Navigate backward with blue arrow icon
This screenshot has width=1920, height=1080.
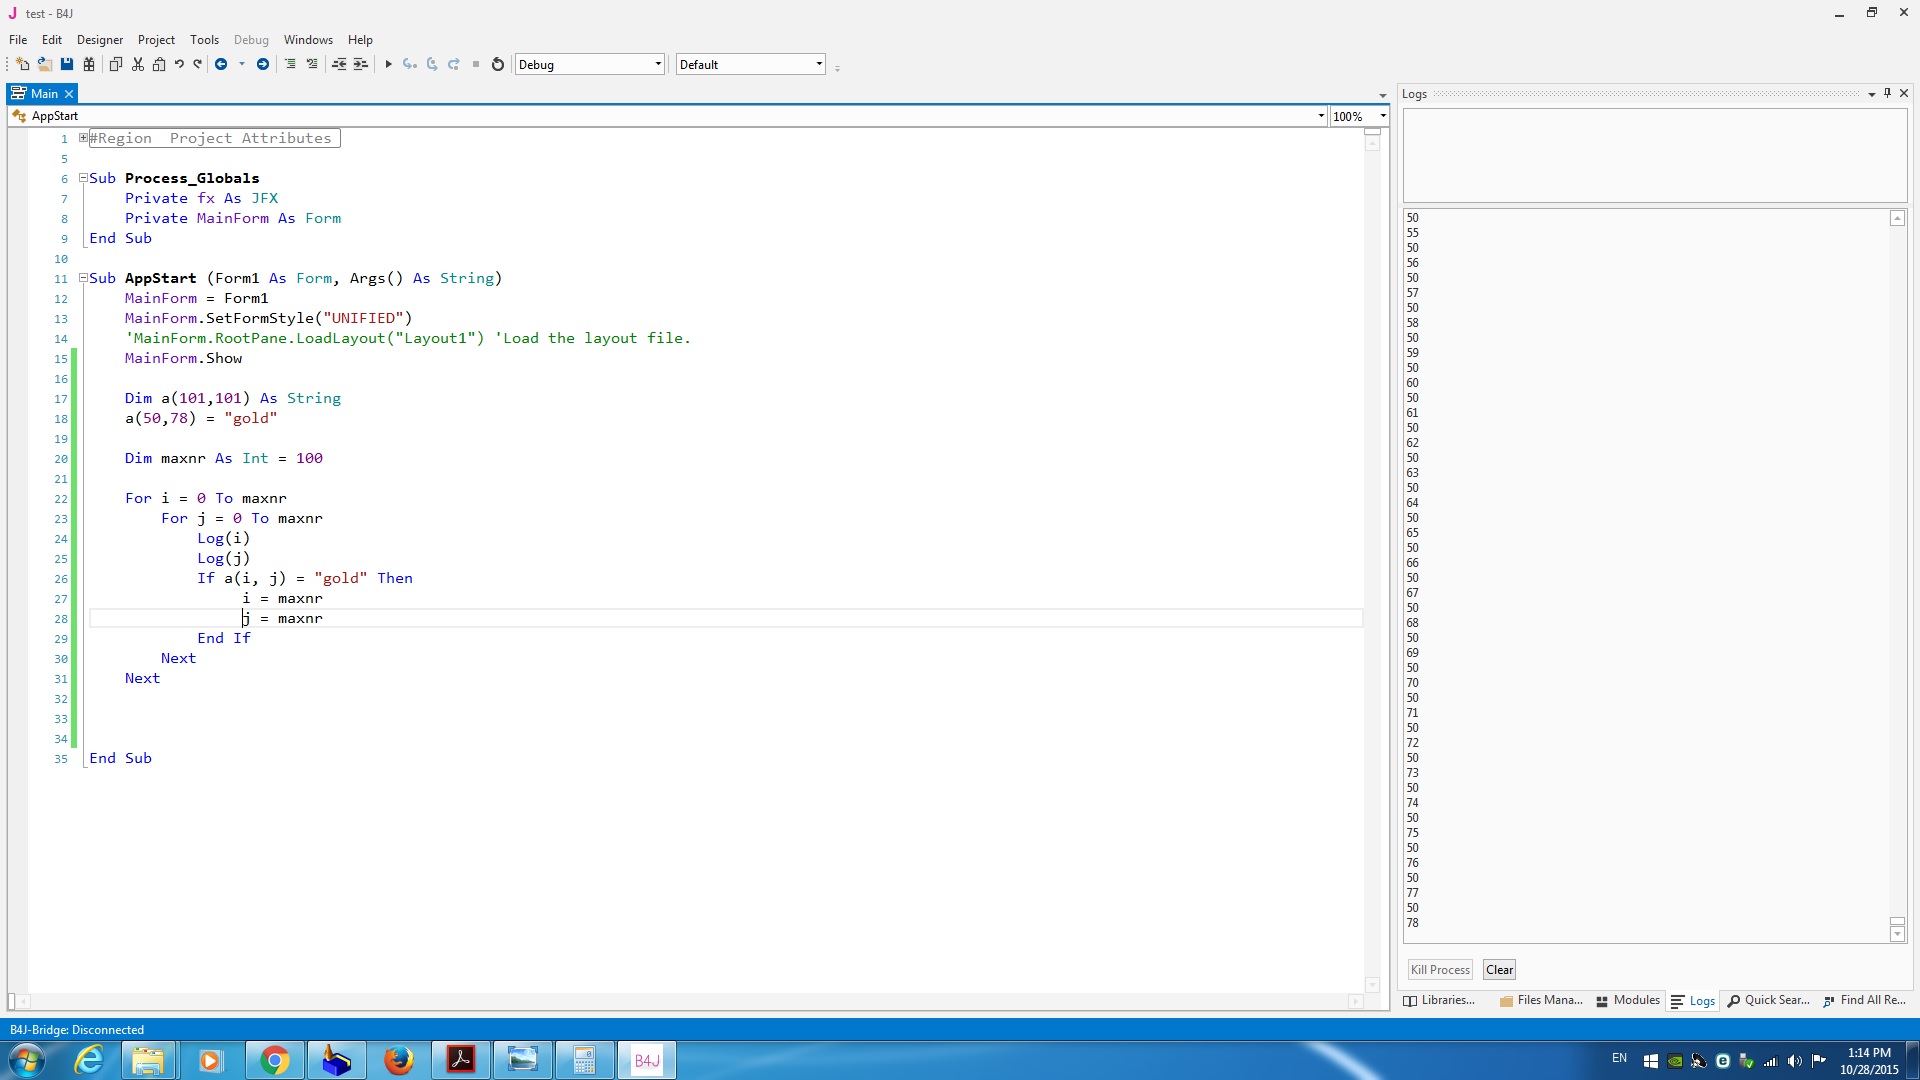pos(221,64)
